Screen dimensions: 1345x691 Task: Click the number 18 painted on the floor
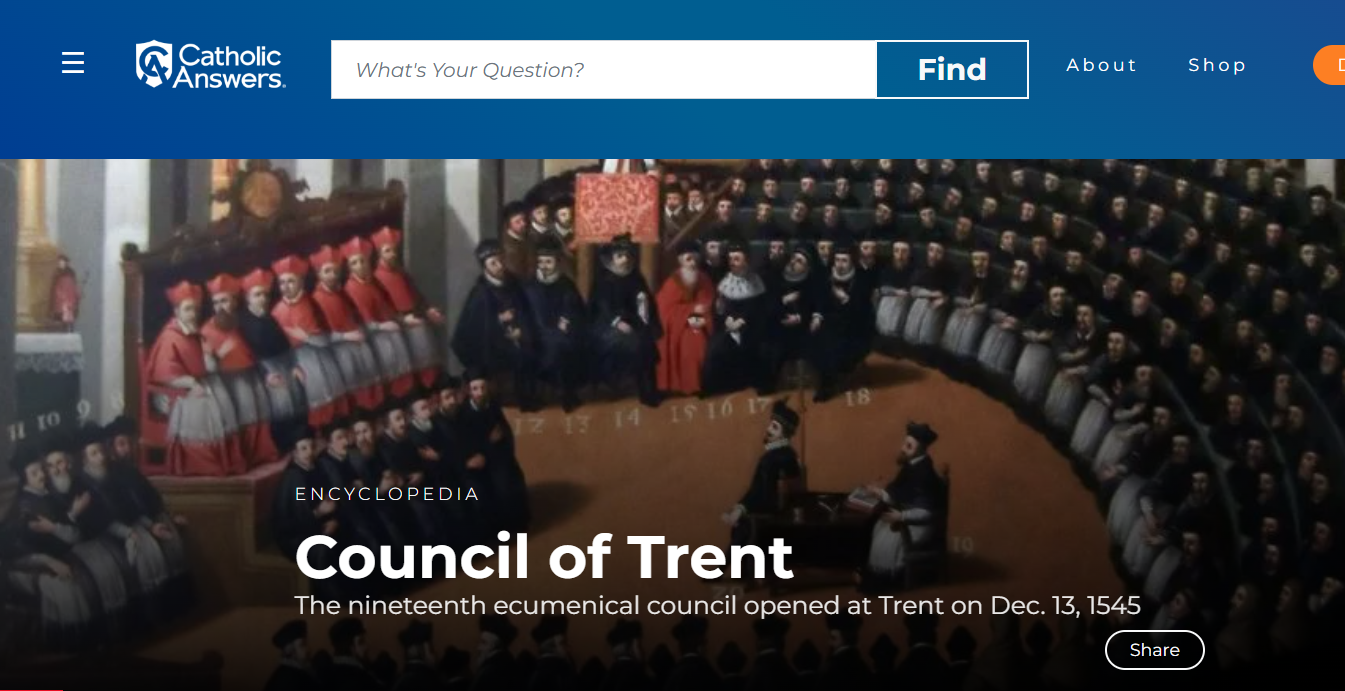(x=857, y=397)
